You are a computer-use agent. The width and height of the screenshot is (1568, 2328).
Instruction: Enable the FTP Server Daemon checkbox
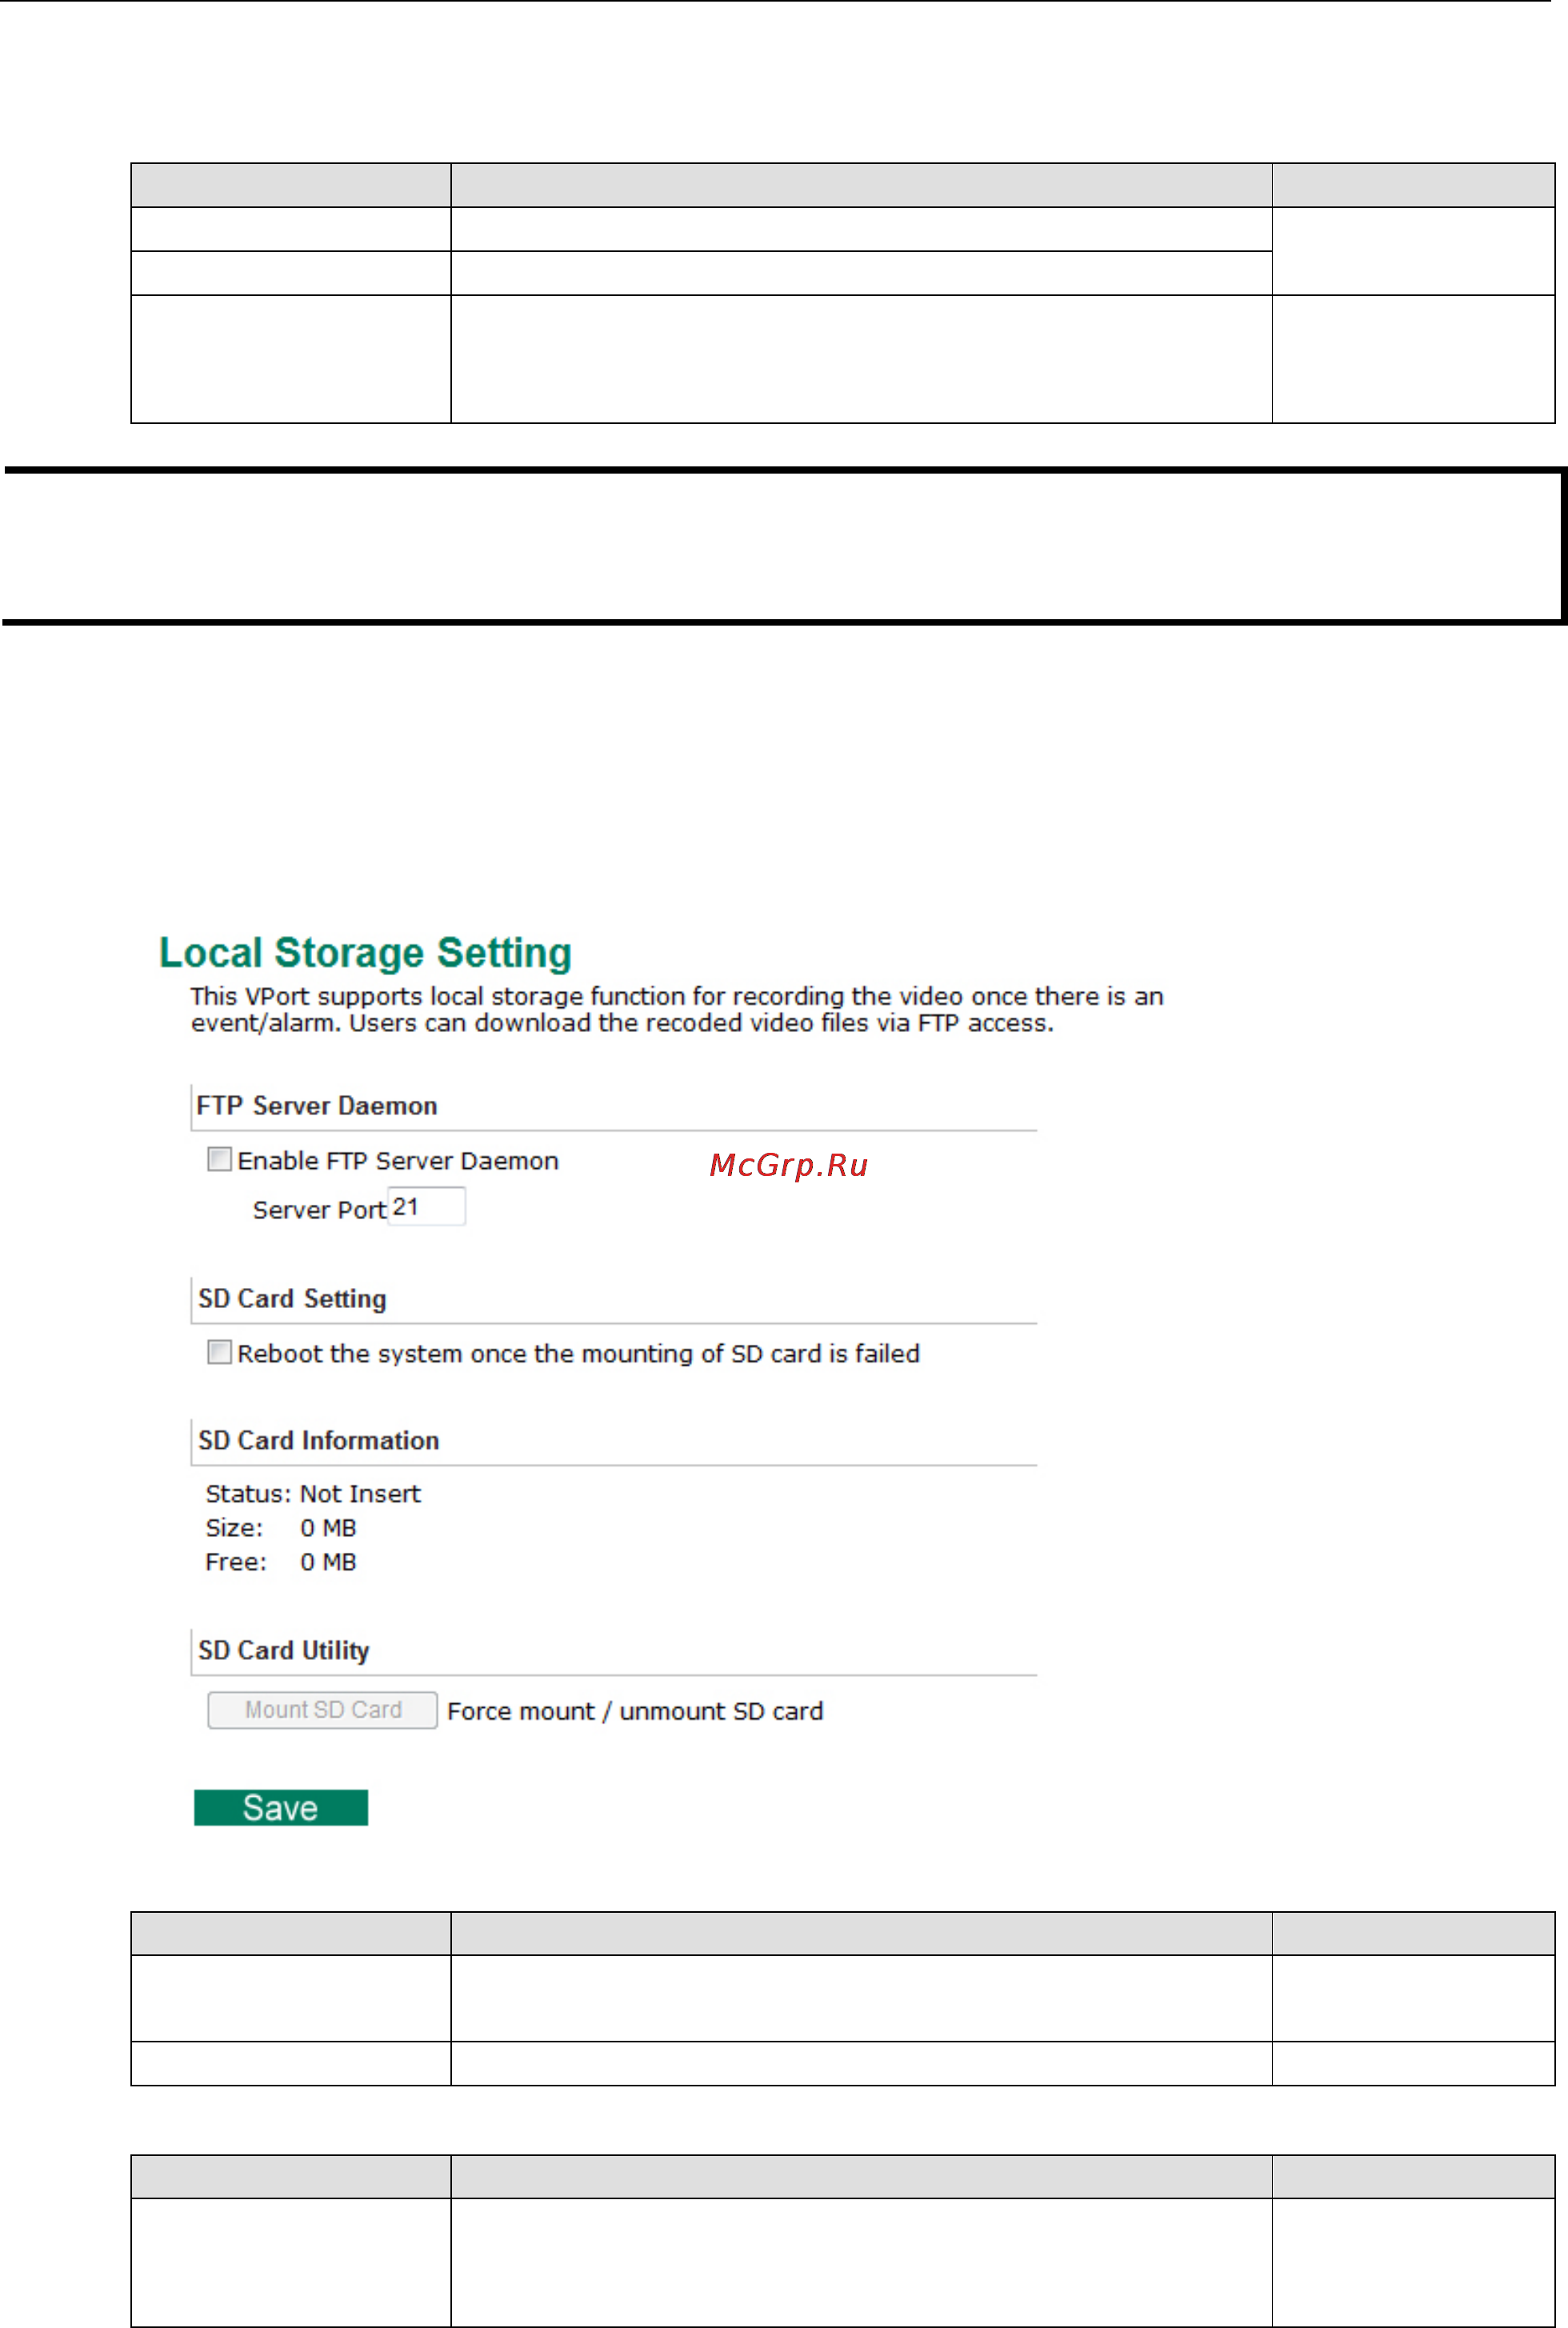tap(219, 1159)
